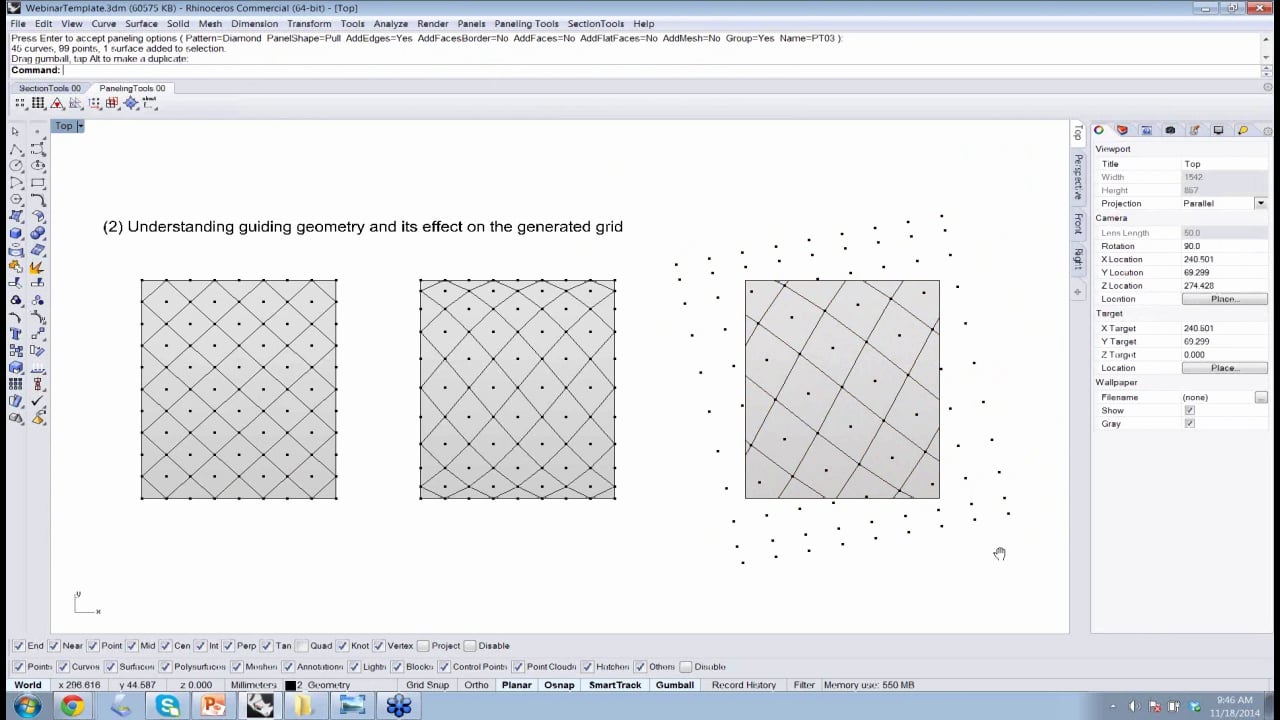
Task: Toggle the Wallpaper Show checkbox
Action: pos(1189,411)
